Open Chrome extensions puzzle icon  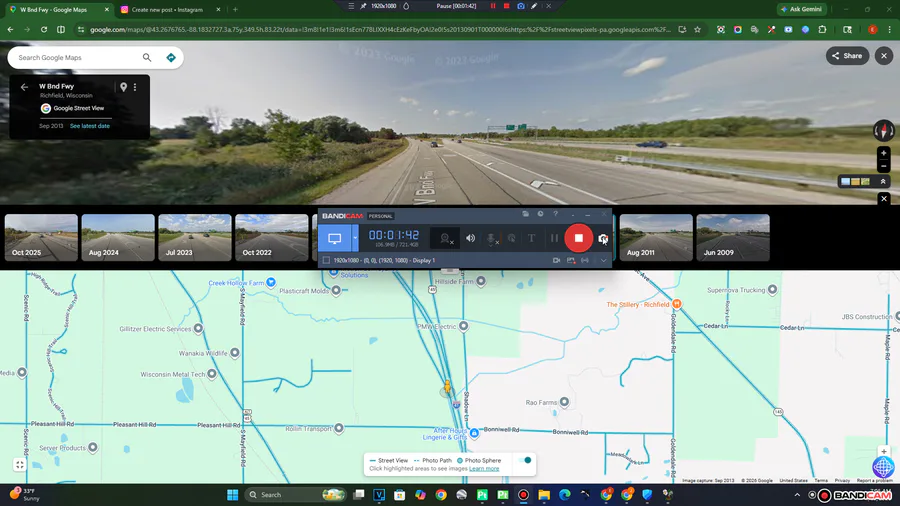click(822, 29)
